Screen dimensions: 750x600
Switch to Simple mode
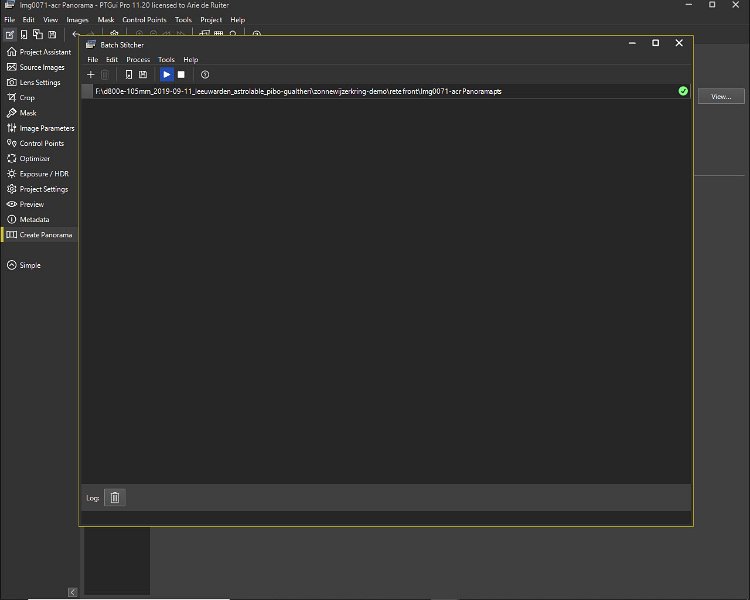tap(30, 265)
